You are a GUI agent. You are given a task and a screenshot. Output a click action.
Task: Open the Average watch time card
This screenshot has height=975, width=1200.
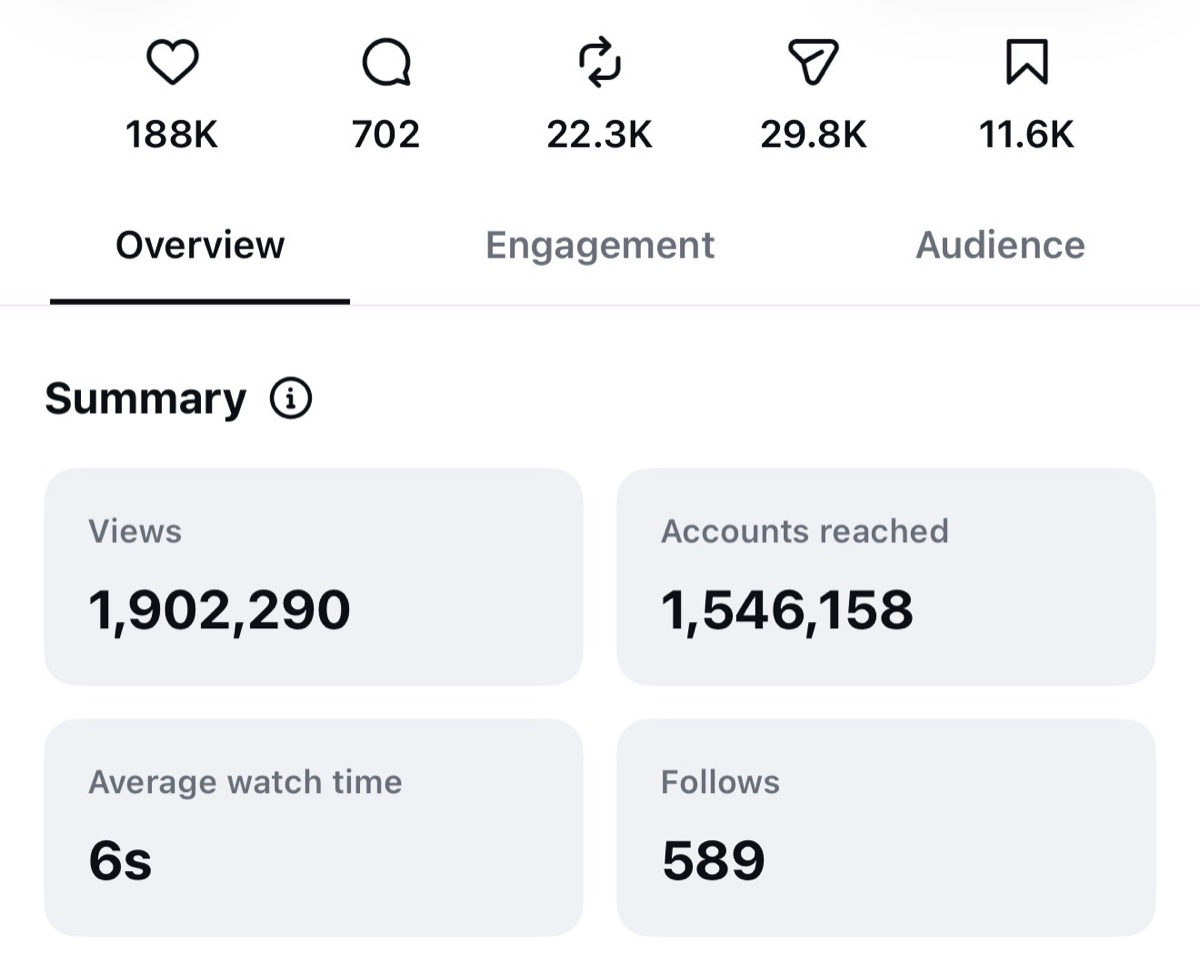coord(313,828)
